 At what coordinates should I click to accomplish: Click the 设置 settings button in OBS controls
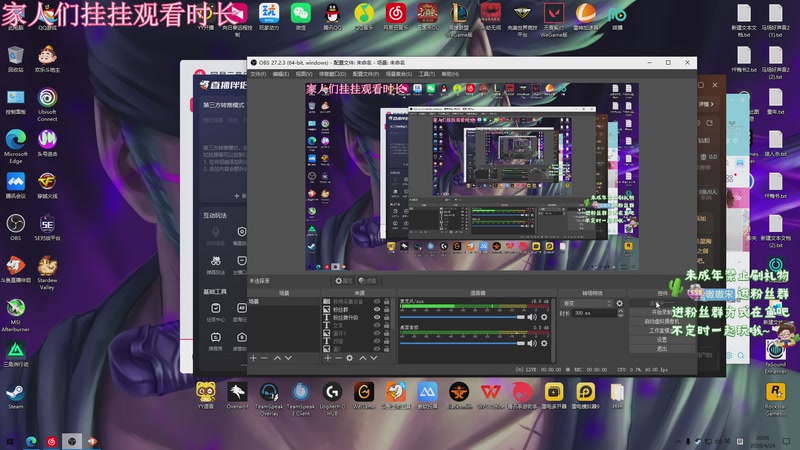click(x=662, y=340)
